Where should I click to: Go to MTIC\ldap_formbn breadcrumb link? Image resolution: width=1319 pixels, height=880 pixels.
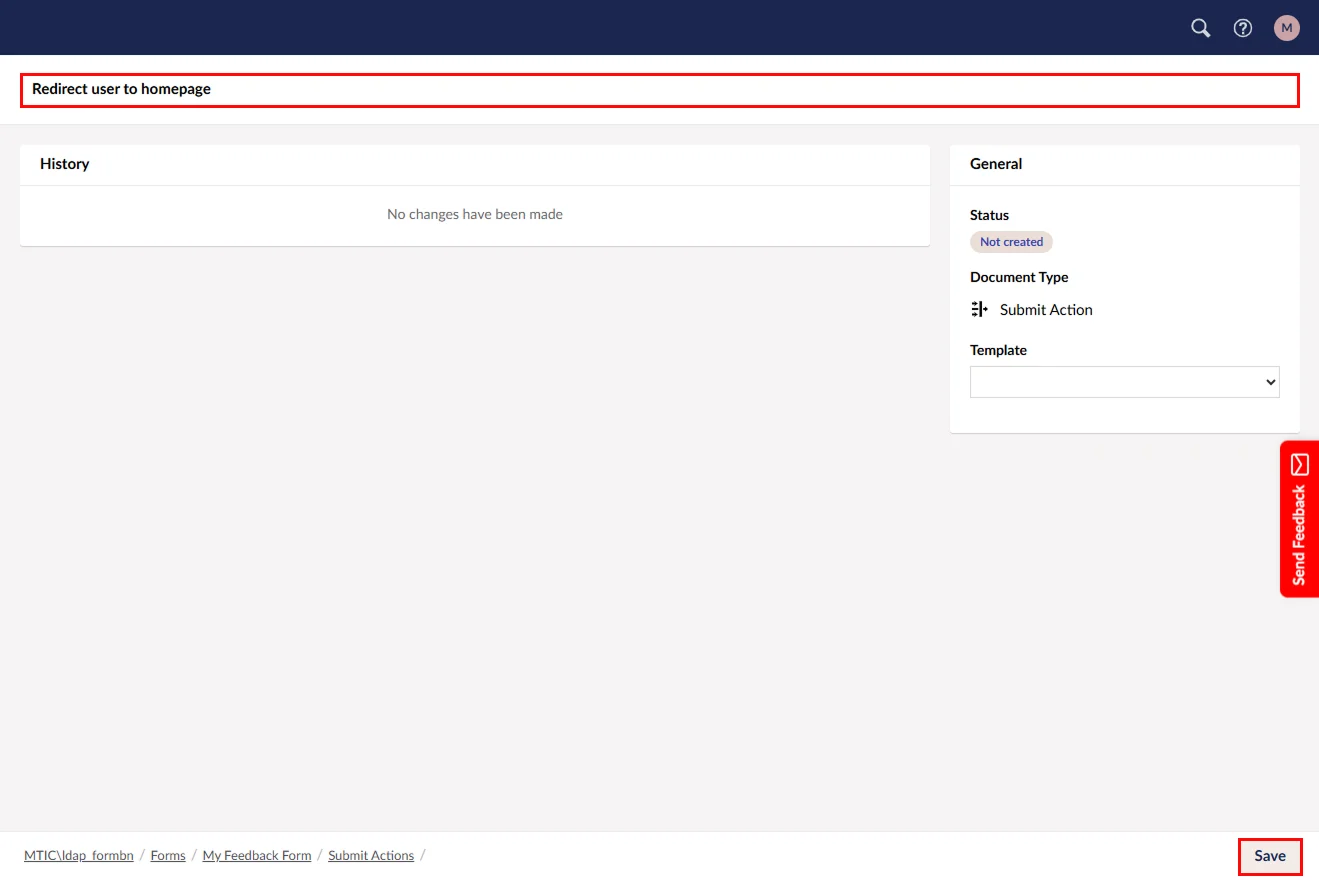coord(79,856)
